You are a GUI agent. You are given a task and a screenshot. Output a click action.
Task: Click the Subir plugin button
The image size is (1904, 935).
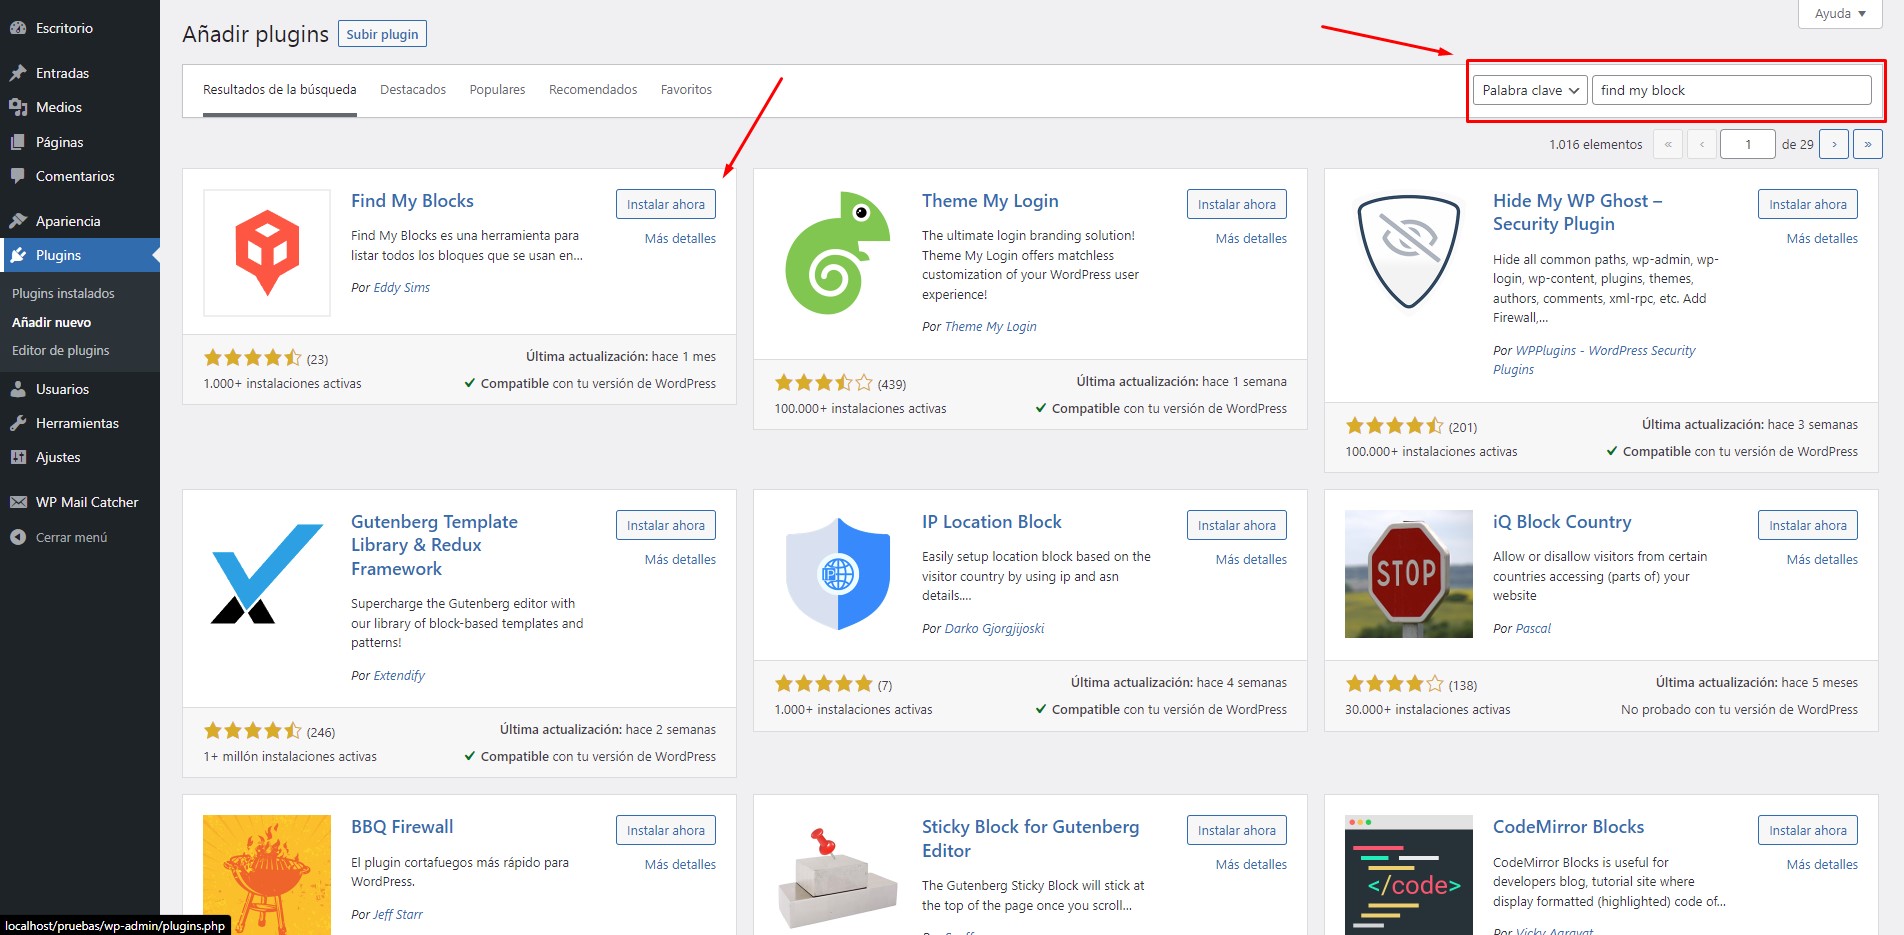pyautogui.click(x=383, y=34)
